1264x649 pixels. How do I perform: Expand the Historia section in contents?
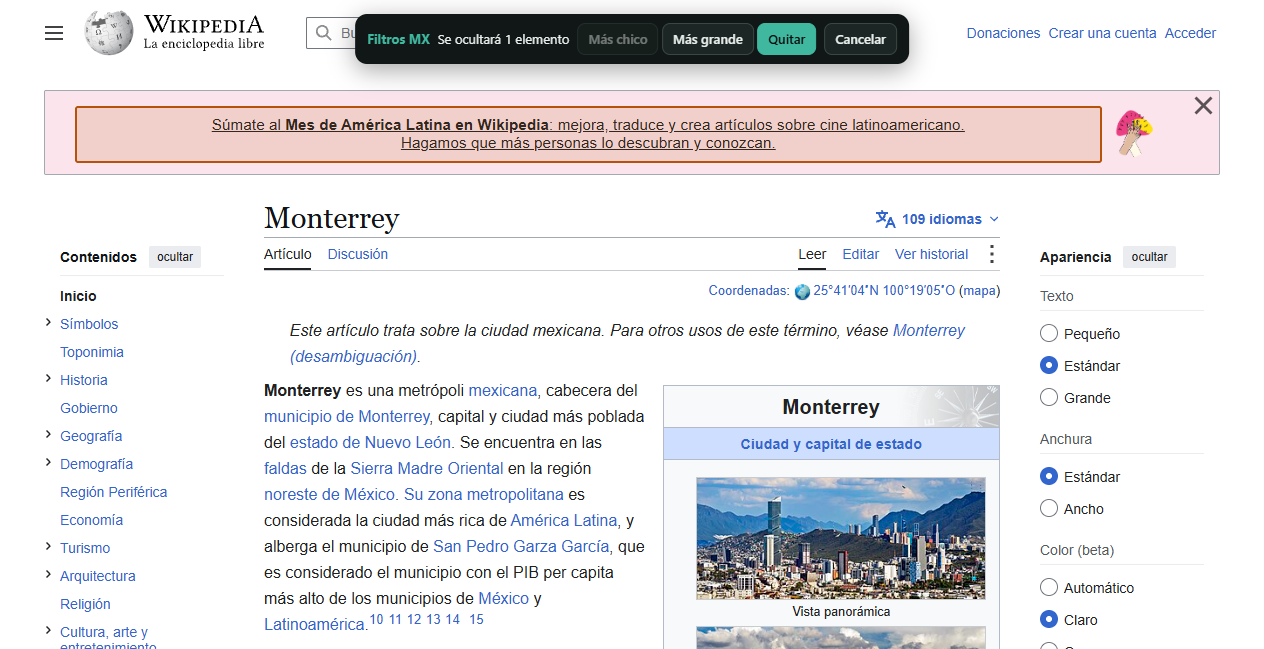click(48, 378)
